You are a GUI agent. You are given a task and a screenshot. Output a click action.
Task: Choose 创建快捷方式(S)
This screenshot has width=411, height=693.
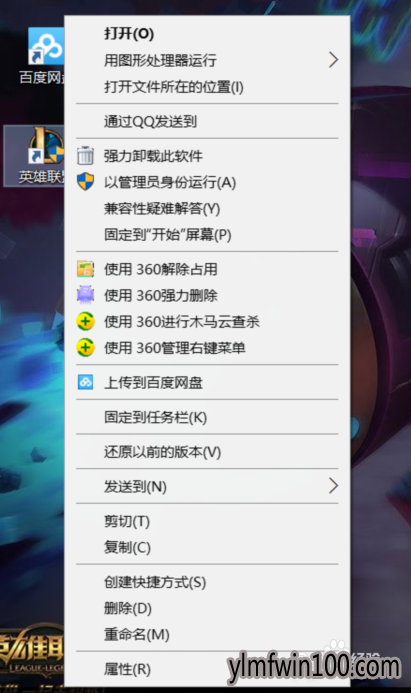point(155,582)
